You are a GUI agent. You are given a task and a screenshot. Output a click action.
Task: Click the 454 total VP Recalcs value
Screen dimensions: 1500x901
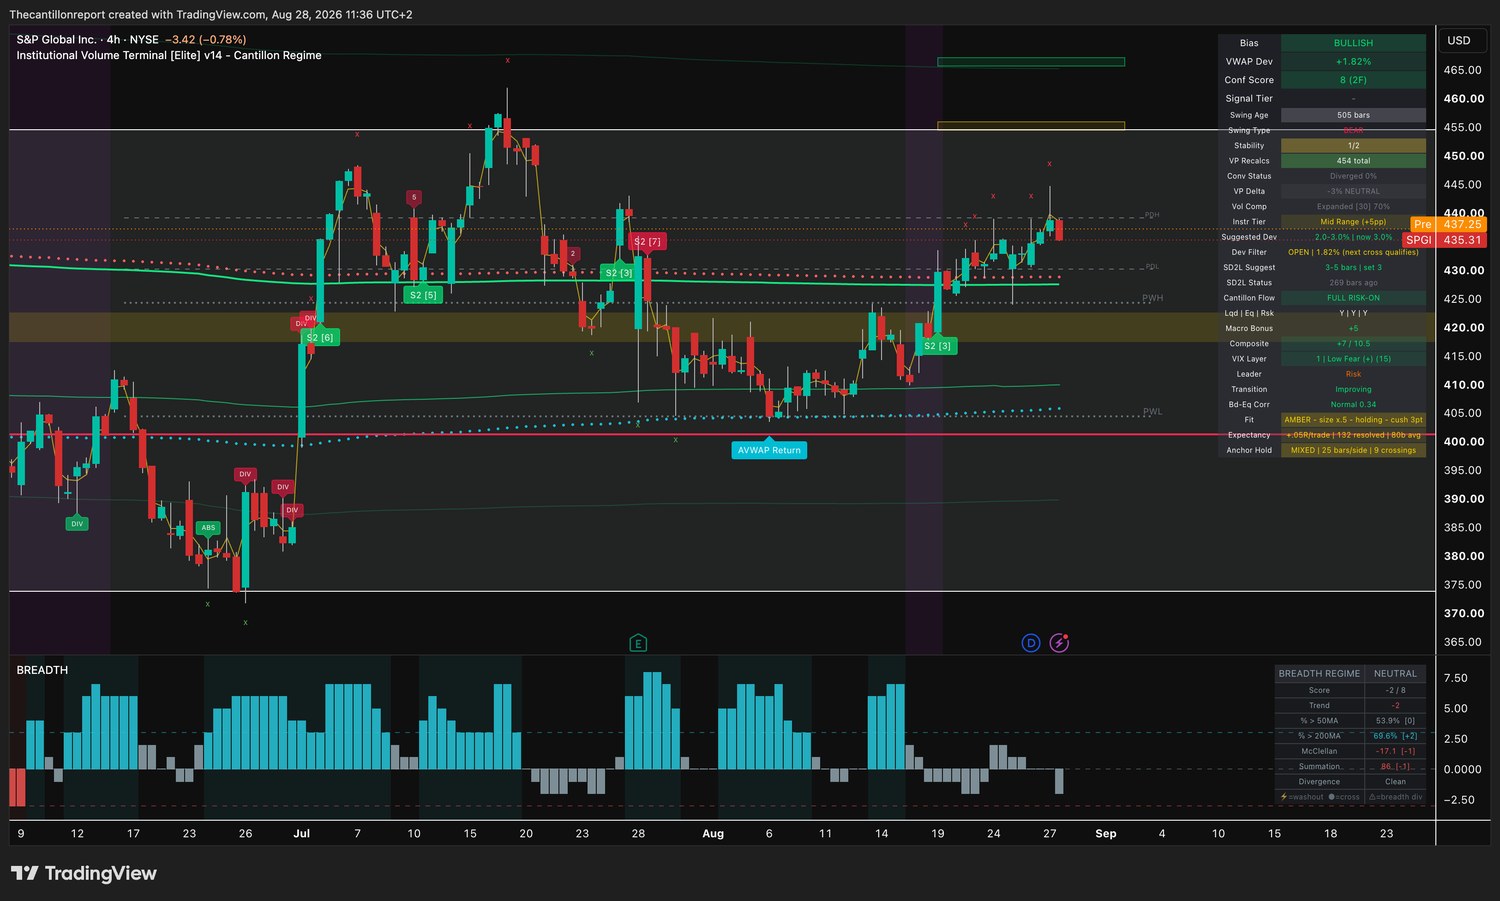point(1353,161)
